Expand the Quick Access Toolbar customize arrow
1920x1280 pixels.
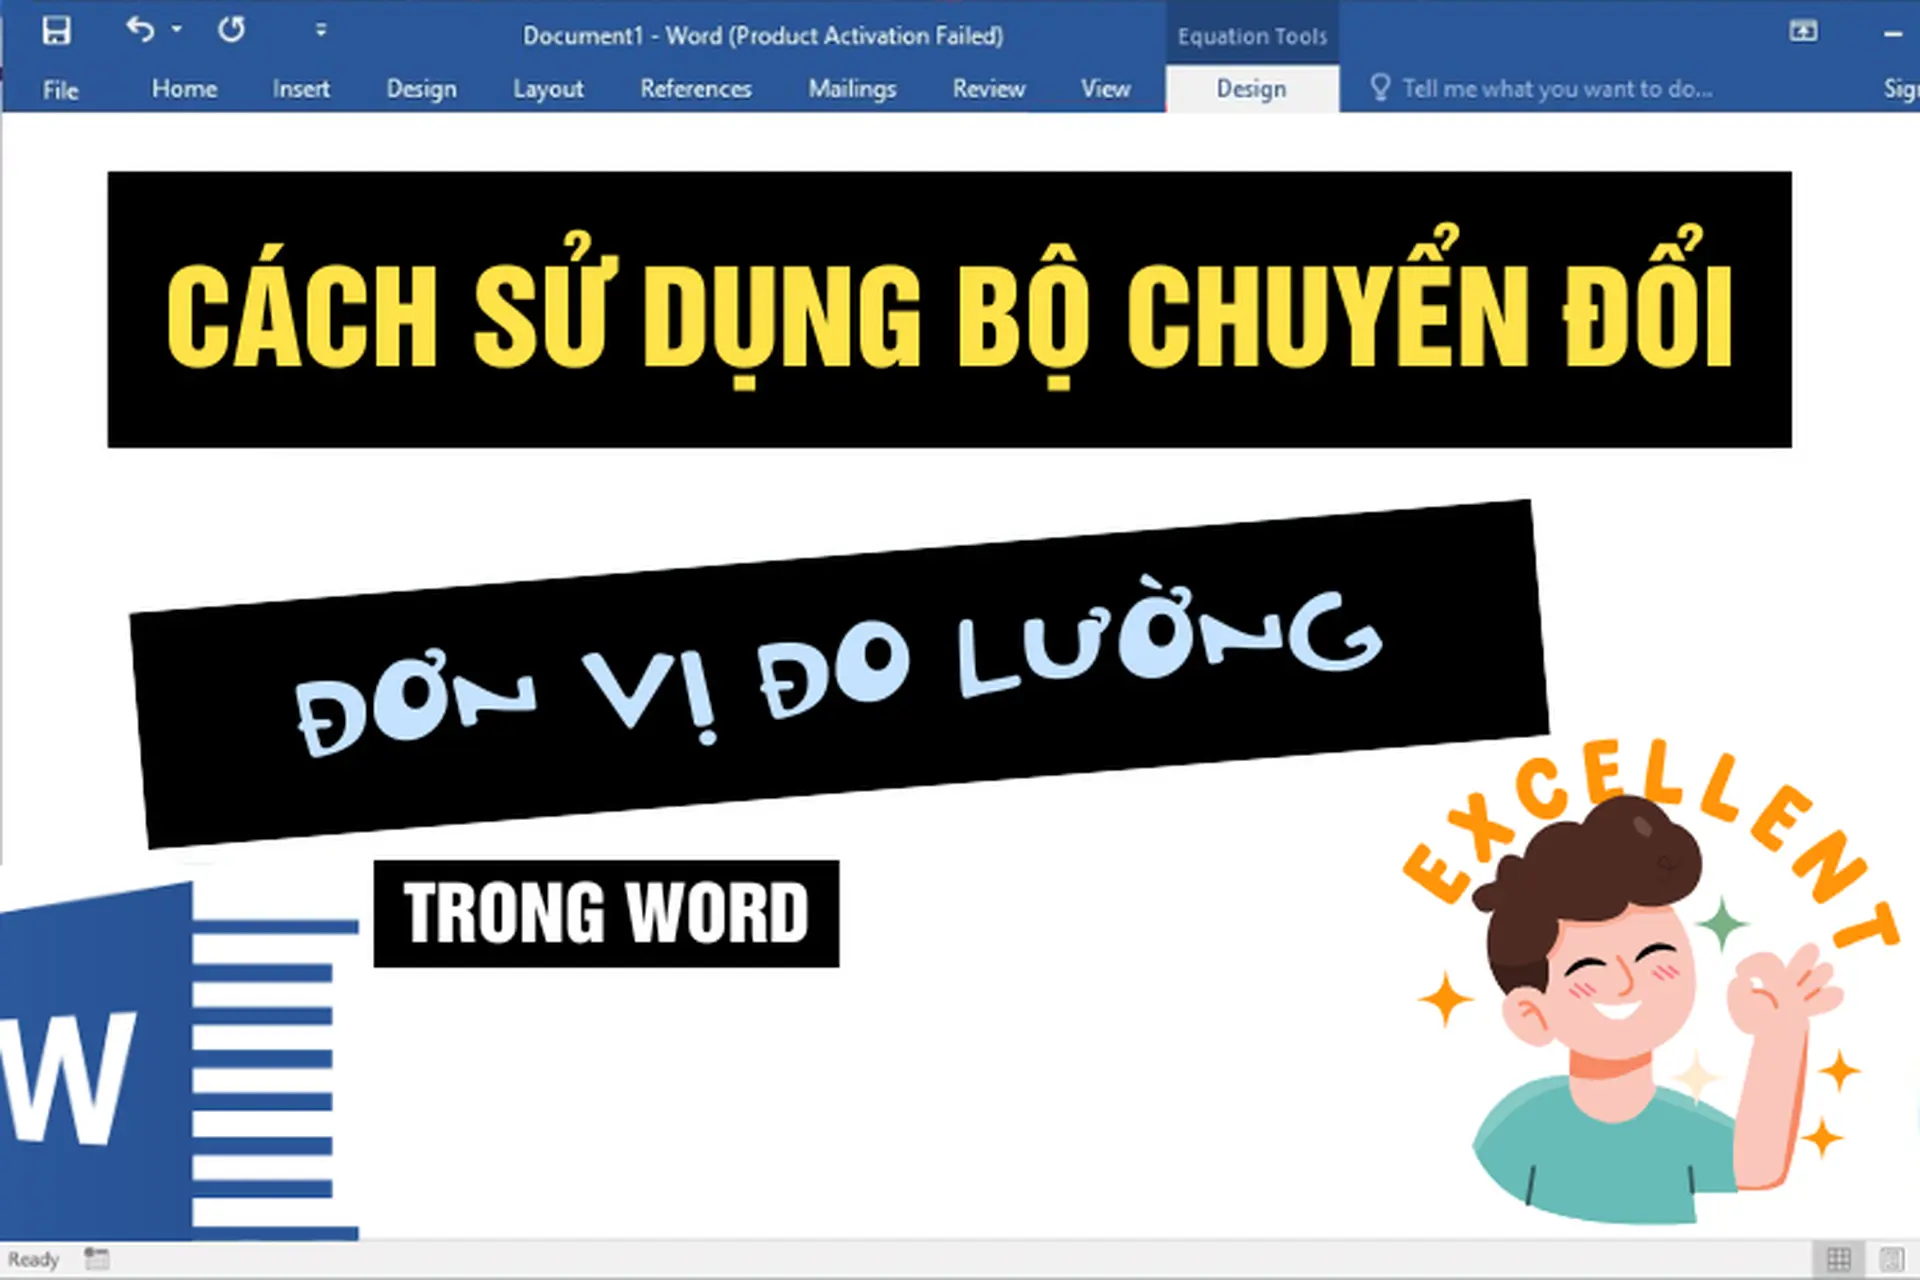click(x=320, y=31)
